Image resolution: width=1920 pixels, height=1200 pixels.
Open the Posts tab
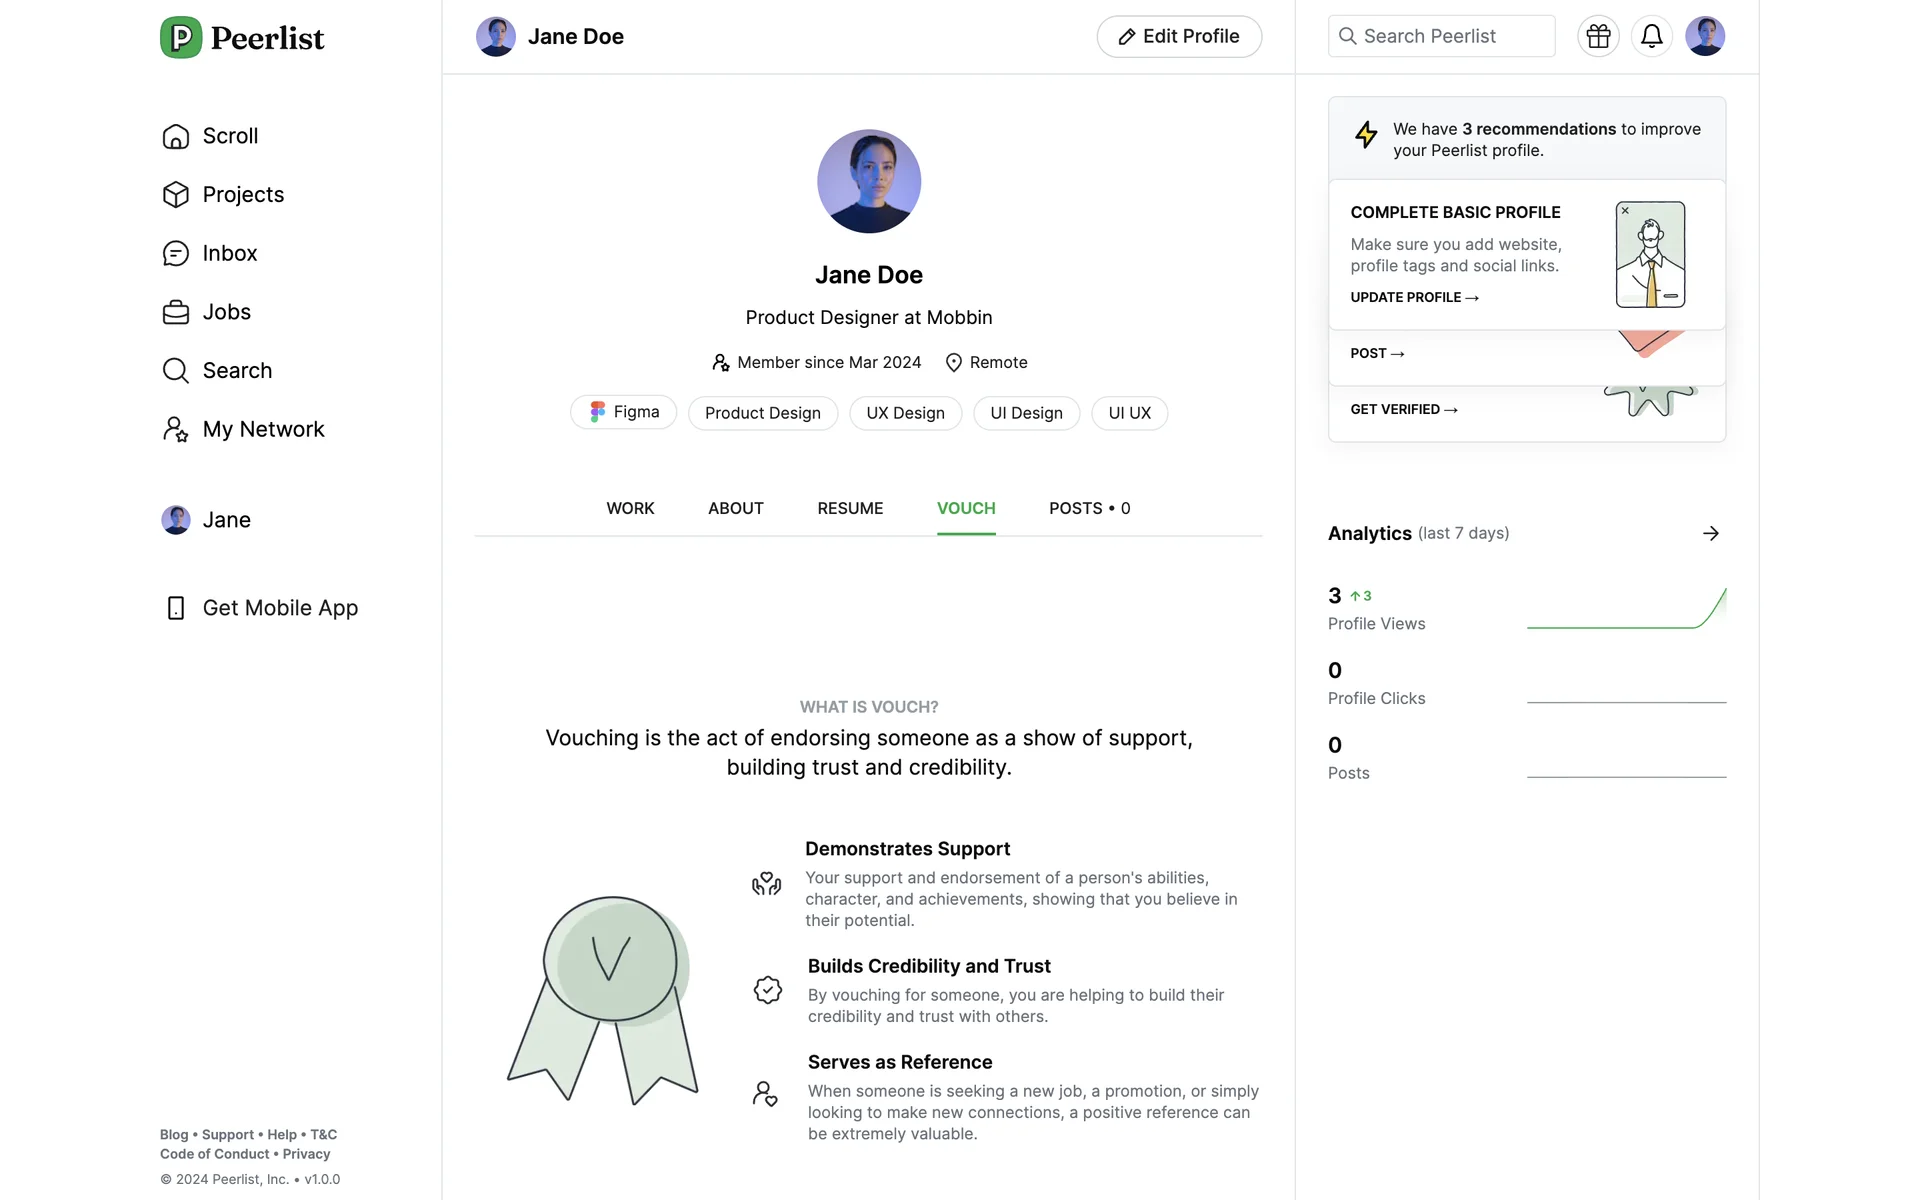[1089, 509]
